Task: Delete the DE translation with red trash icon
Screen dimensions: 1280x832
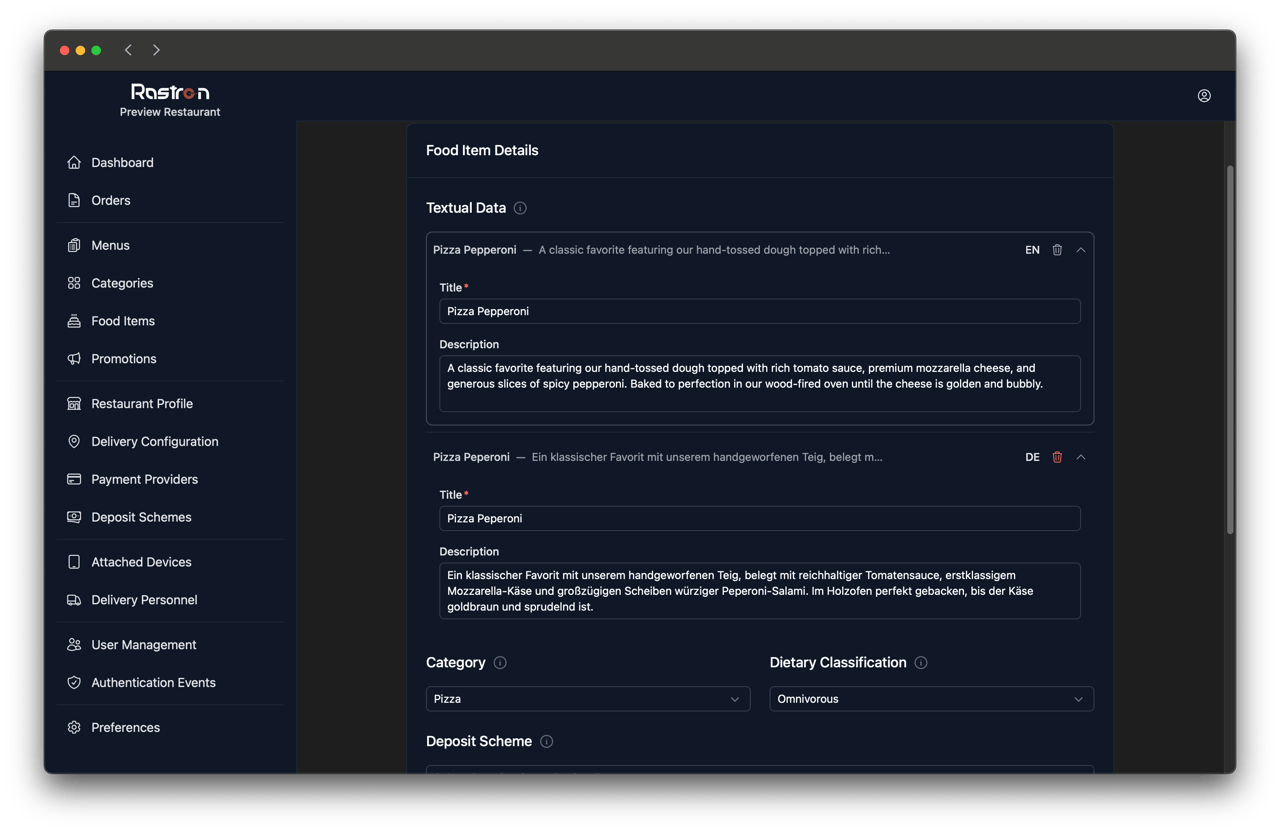Action: (1057, 457)
